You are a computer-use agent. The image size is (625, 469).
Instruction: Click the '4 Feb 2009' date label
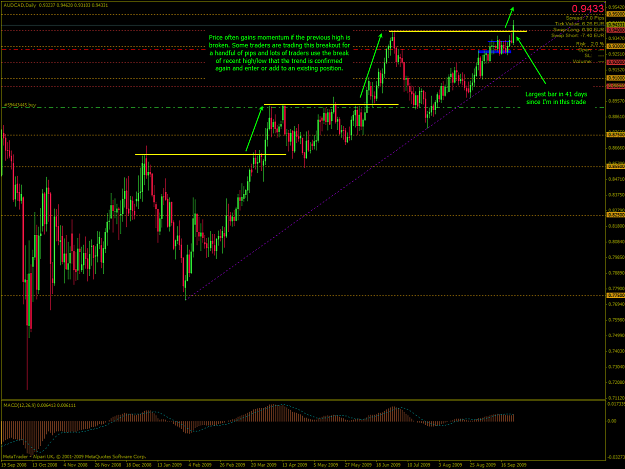click(x=200, y=465)
